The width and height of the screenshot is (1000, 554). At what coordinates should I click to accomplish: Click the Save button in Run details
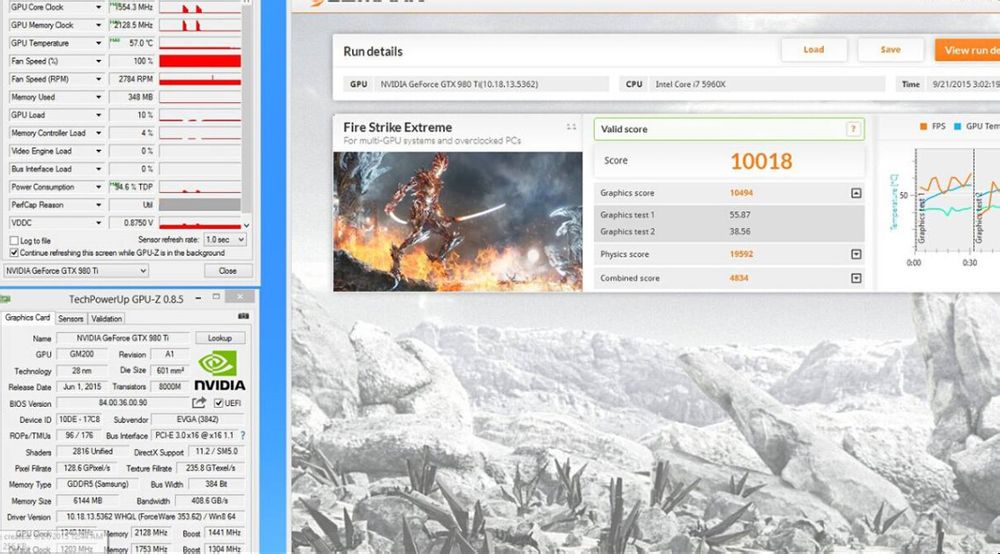coord(891,50)
